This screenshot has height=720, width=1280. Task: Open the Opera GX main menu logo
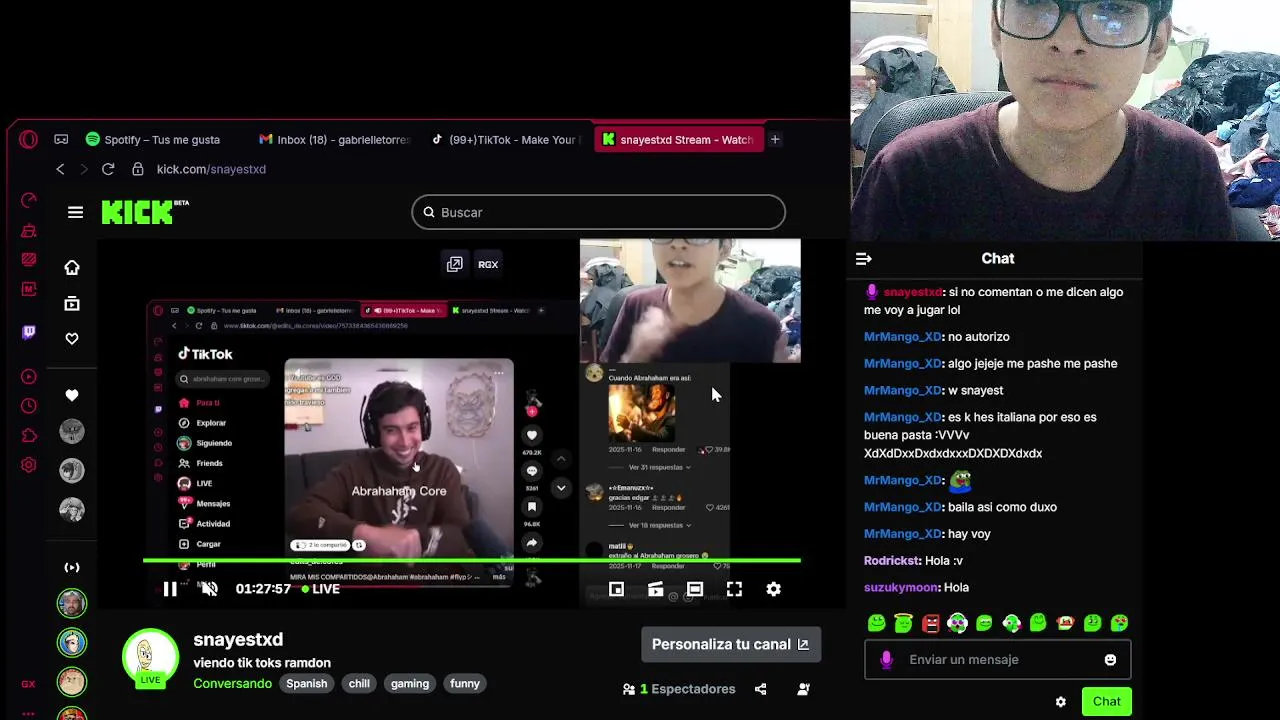point(28,140)
